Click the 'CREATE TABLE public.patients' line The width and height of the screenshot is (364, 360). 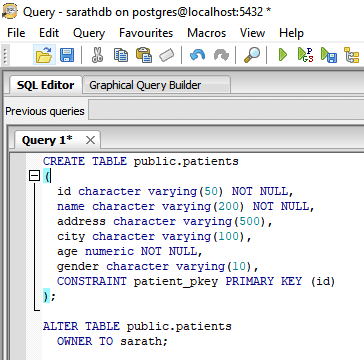[x=141, y=161]
